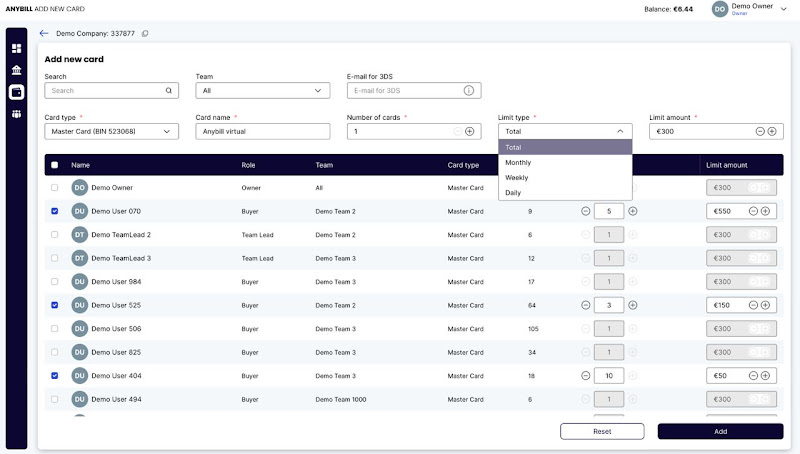Click the DT avatar of Demo TeamLead 2
This screenshot has height=454, width=800.
point(80,235)
